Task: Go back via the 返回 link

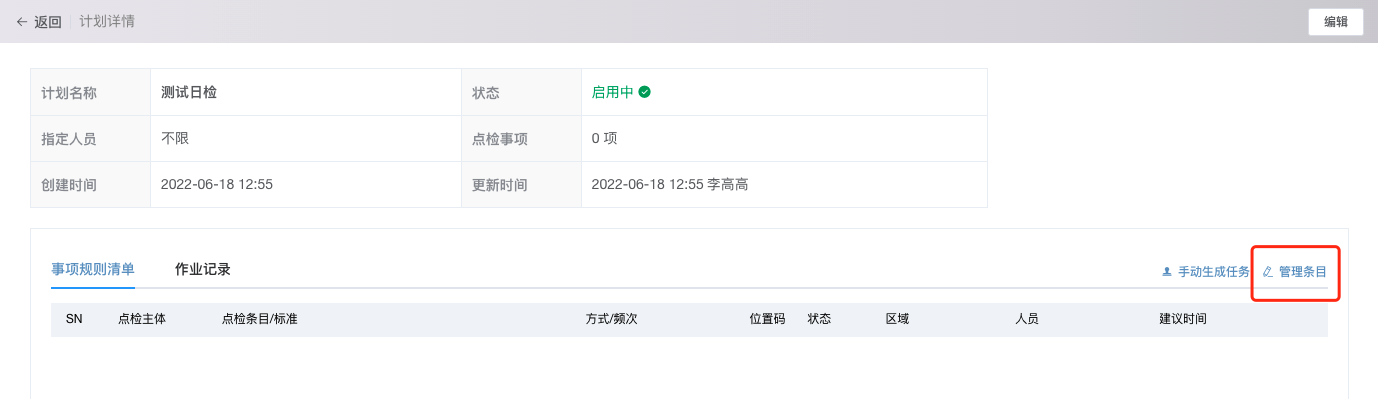Action: pyautogui.click(x=48, y=21)
